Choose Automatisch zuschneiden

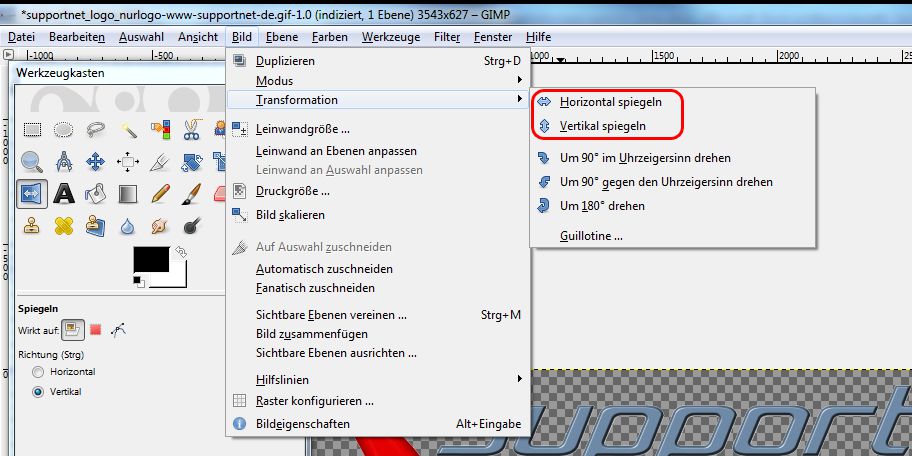click(378, 269)
